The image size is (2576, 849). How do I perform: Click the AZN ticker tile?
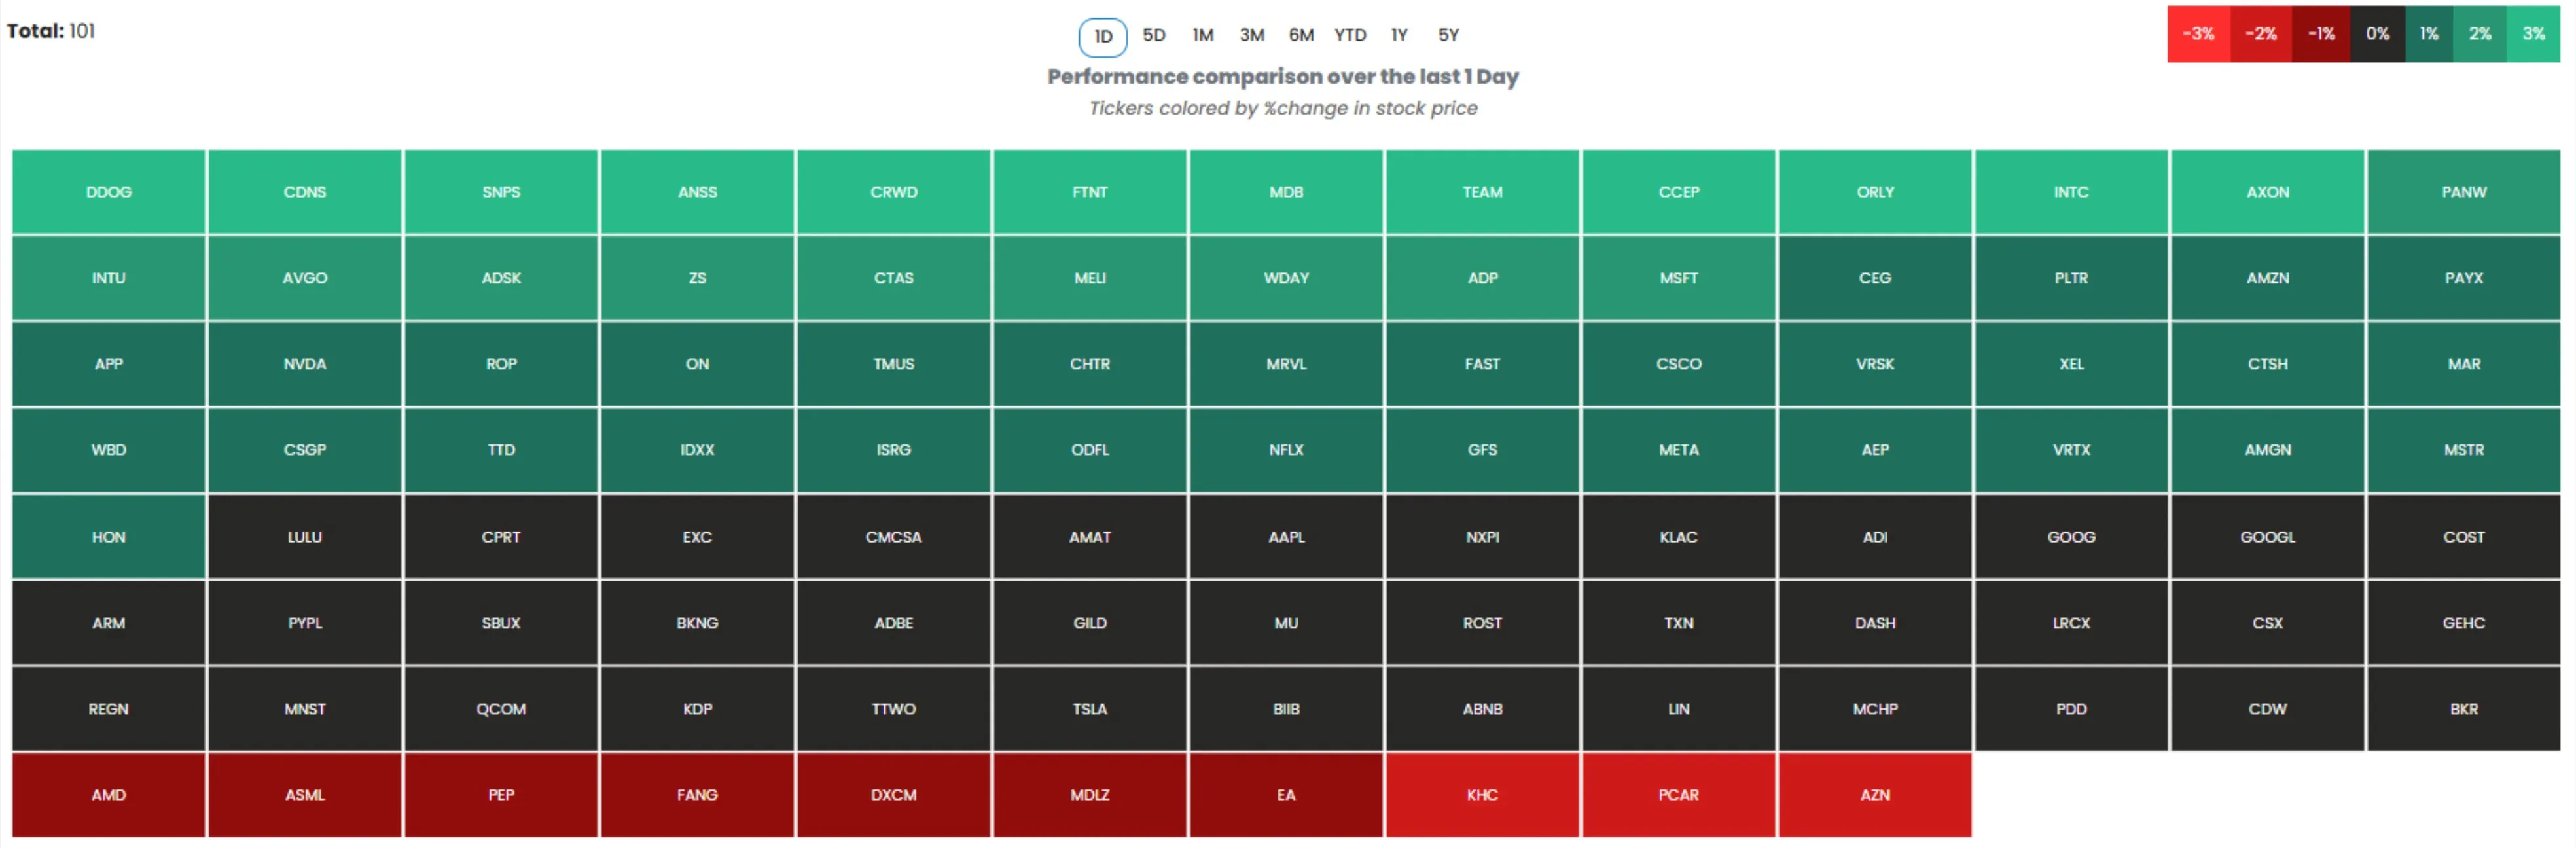1875,795
